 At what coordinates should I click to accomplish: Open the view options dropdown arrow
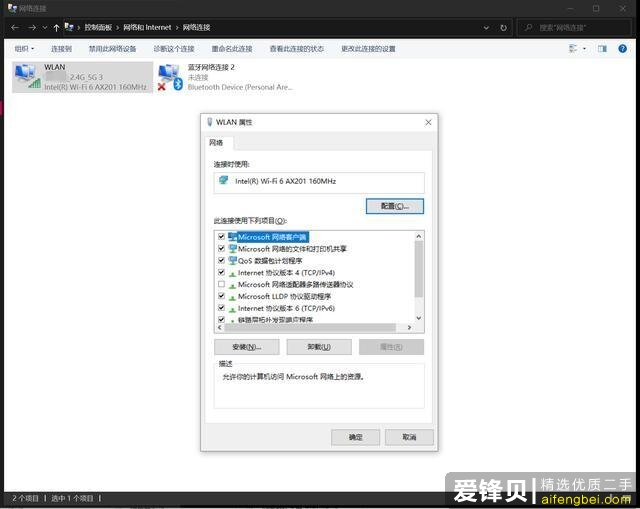(x=584, y=49)
